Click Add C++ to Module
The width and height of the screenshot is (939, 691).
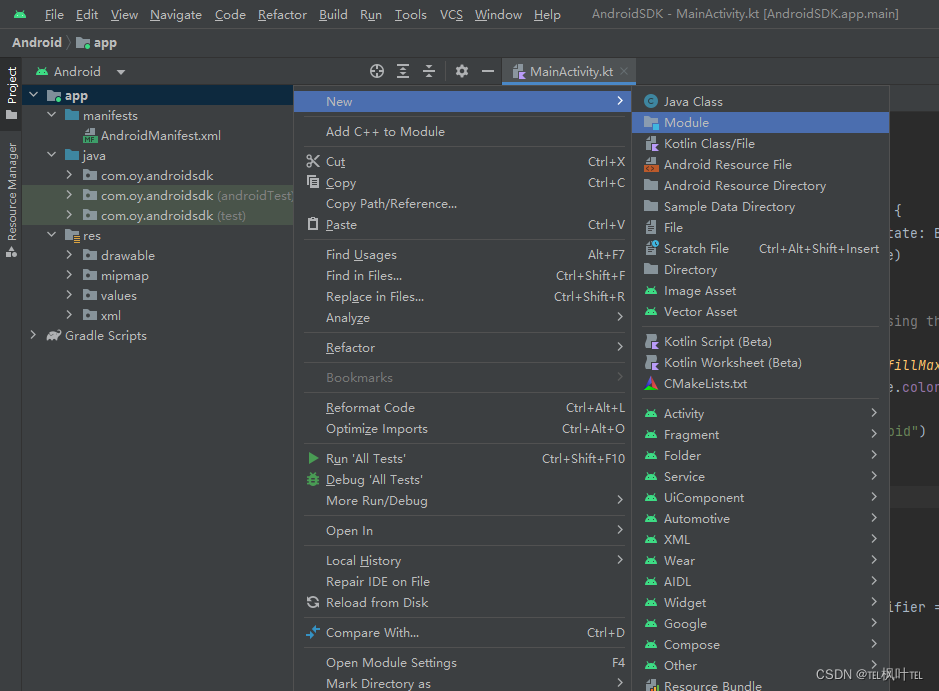click(x=384, y=131)
